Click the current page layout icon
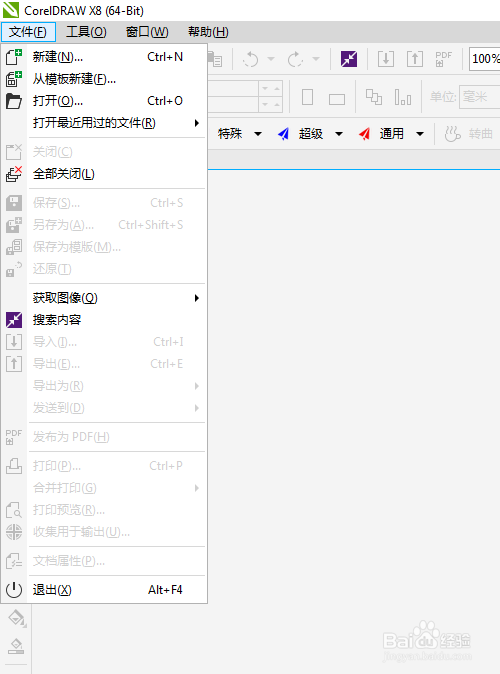 tap(403, 97)
